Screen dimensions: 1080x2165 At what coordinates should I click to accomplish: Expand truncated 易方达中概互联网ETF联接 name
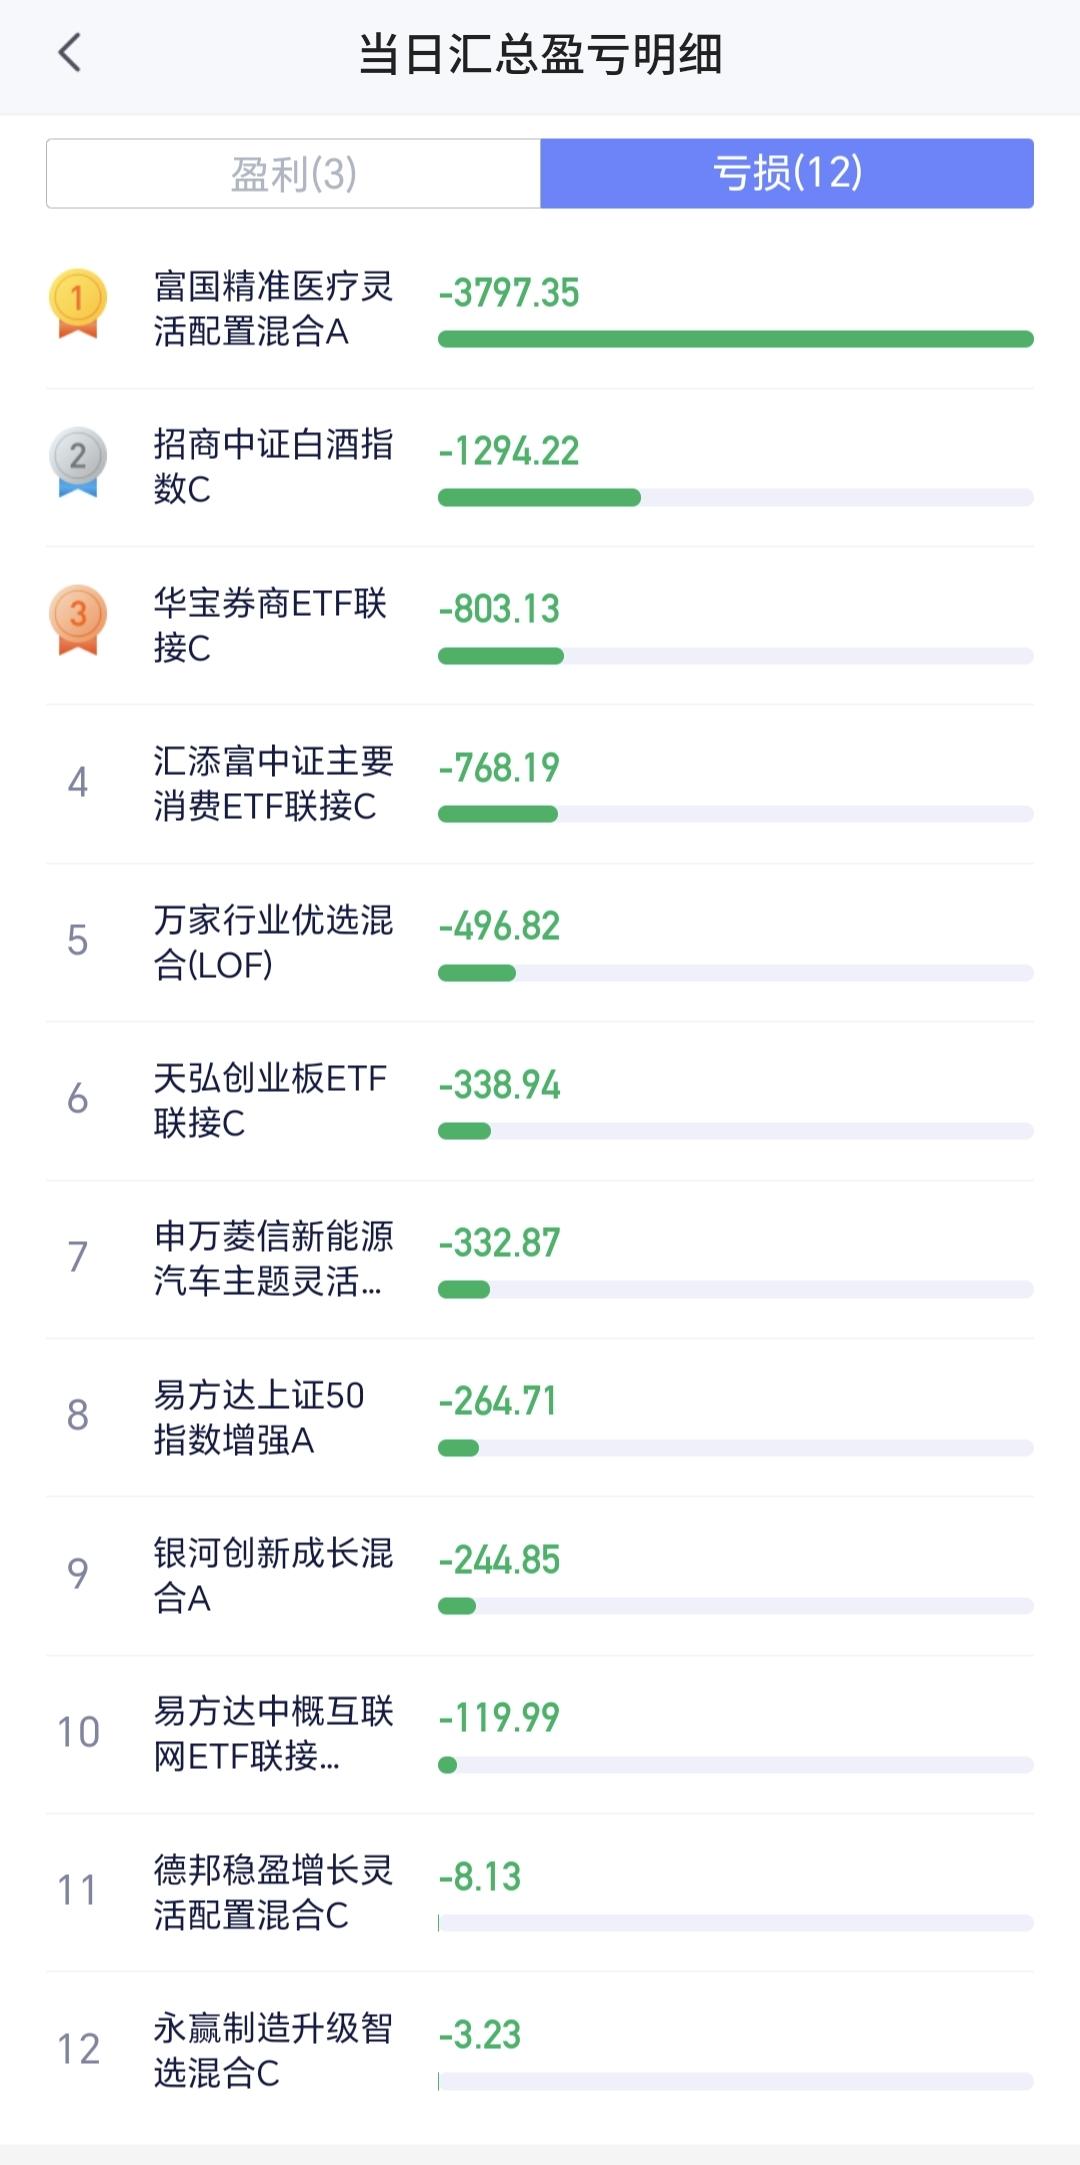tap(272, 1733)
